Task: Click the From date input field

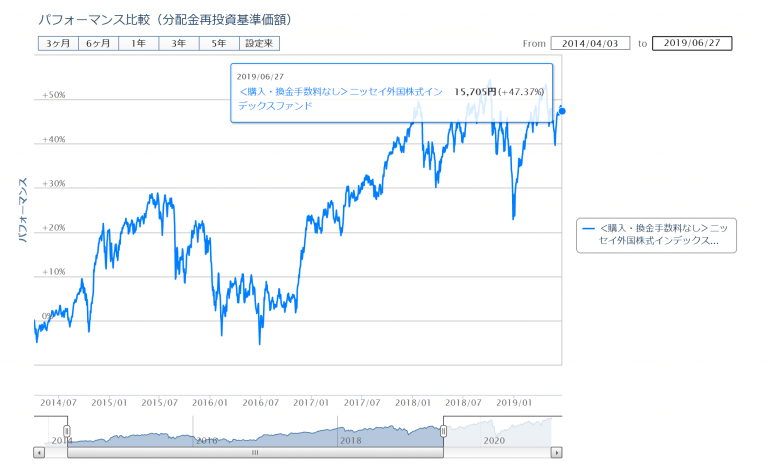Action: pos(590,44)
